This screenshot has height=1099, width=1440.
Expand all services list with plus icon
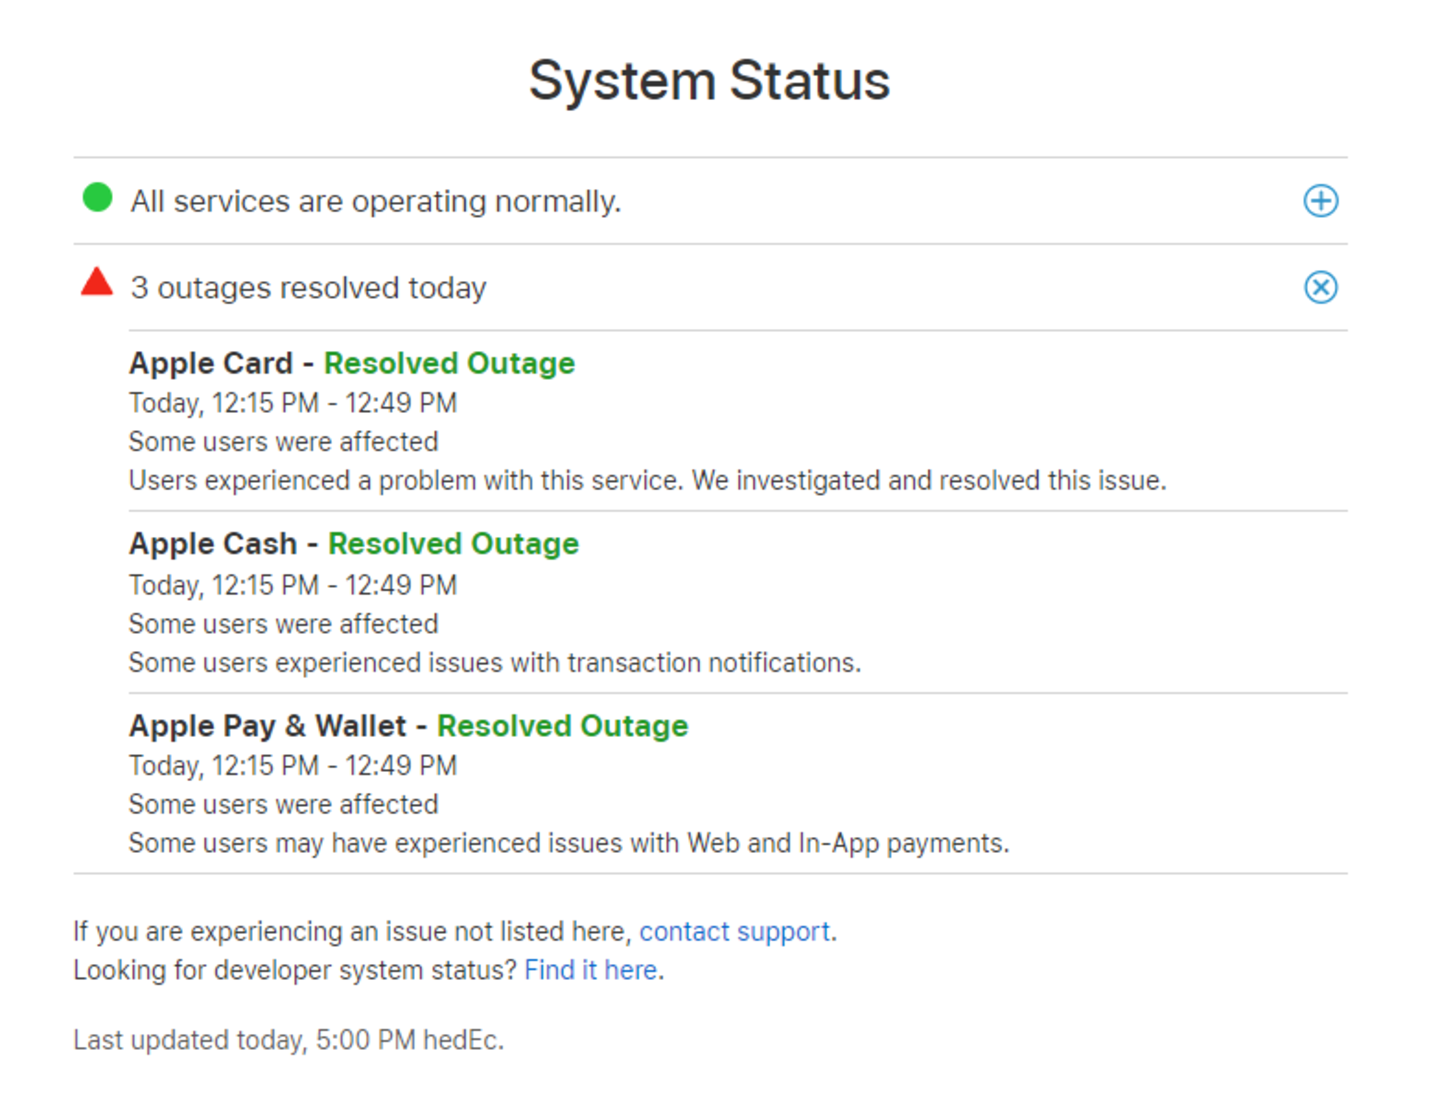point(1320,201)
